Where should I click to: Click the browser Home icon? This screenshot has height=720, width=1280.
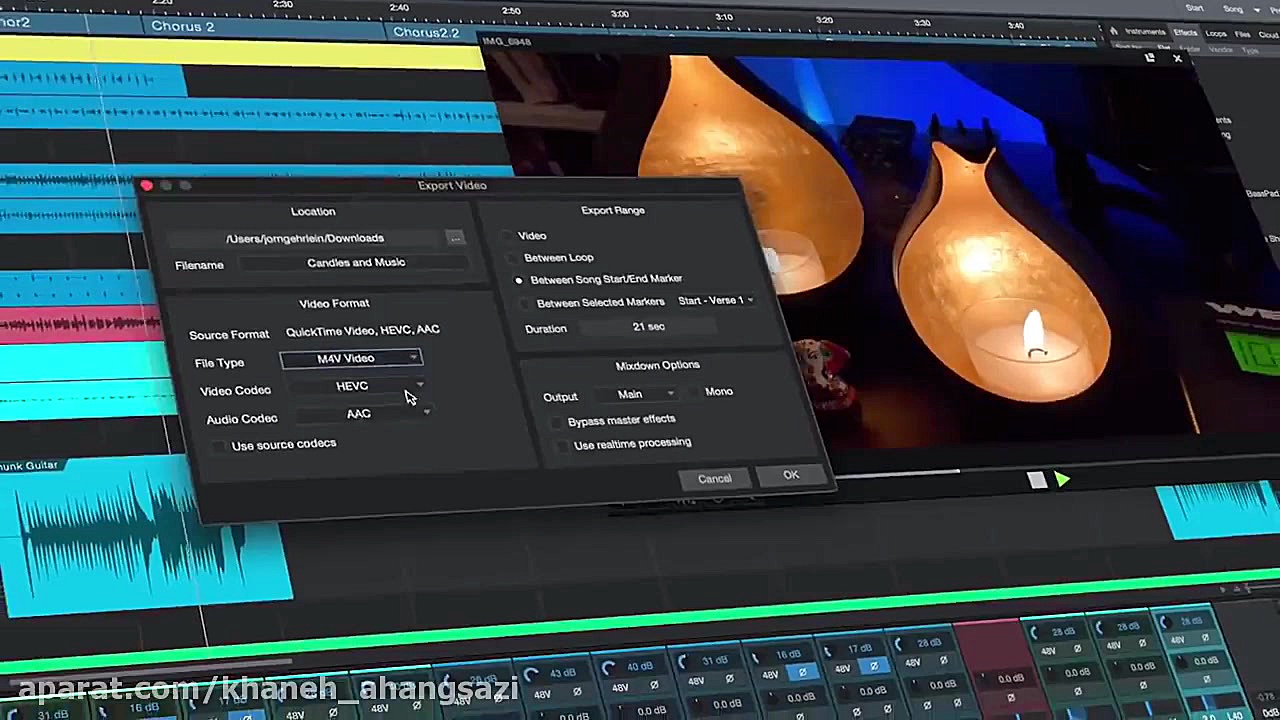(1113, 31)
